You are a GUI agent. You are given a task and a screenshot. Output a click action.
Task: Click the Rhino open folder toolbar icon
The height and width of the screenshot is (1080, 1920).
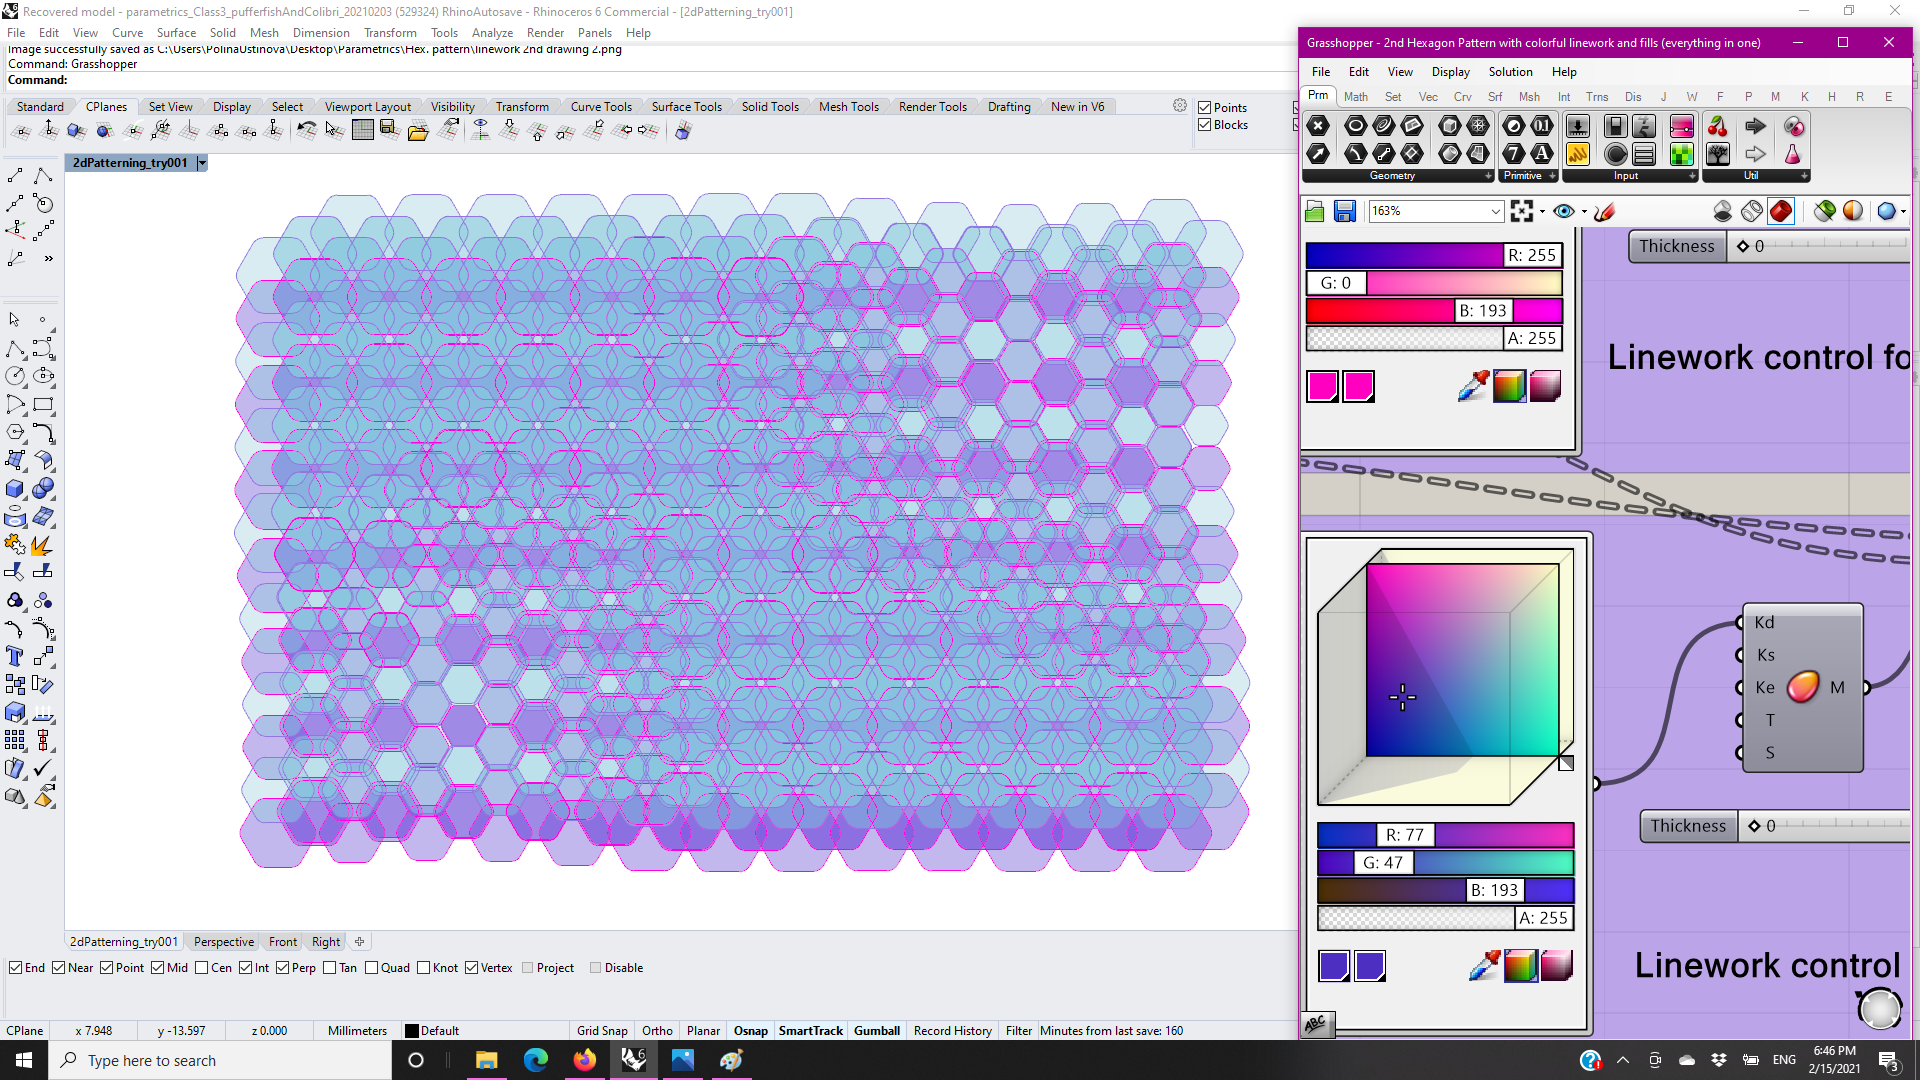pyautogui.click(x=418, y=131)
